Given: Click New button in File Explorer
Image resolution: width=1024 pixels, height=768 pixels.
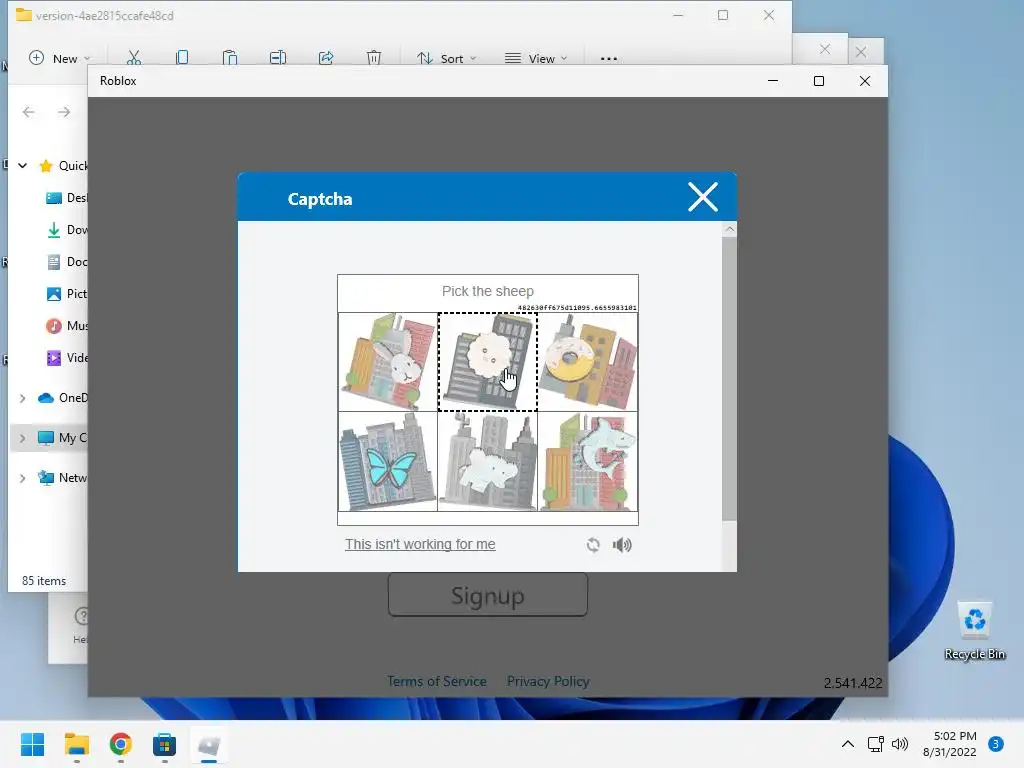Looking at the screenshot, I should pyautogui.click(x=59, y=58).
